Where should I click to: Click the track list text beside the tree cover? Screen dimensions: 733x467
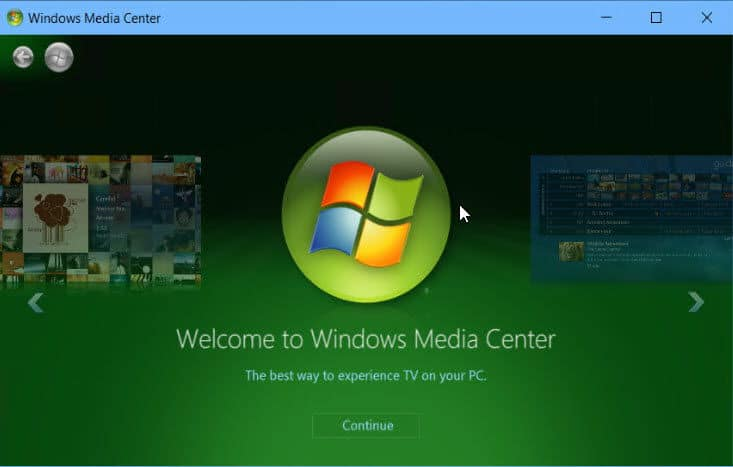pyautogui.click(x=110, y=217)
